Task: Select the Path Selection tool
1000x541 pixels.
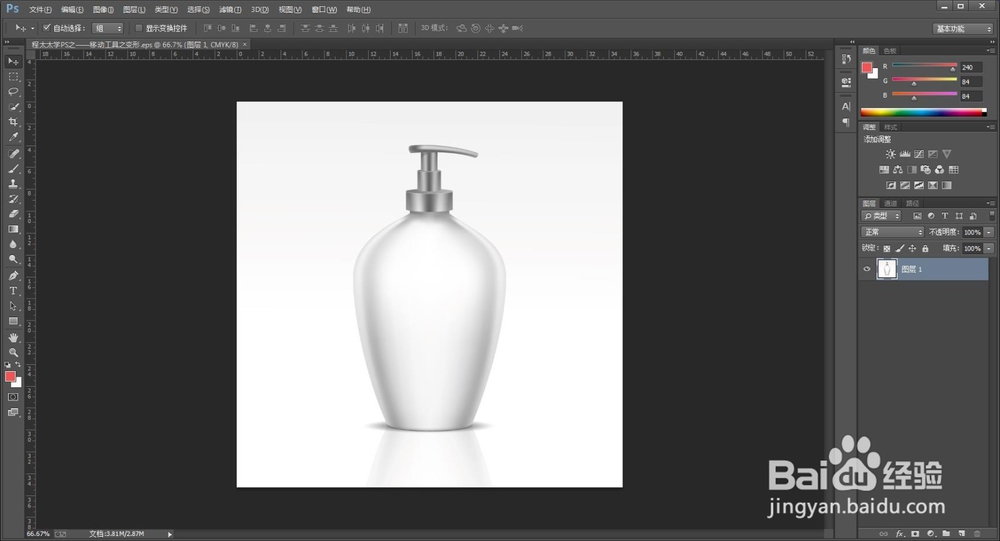Action: 13,306
